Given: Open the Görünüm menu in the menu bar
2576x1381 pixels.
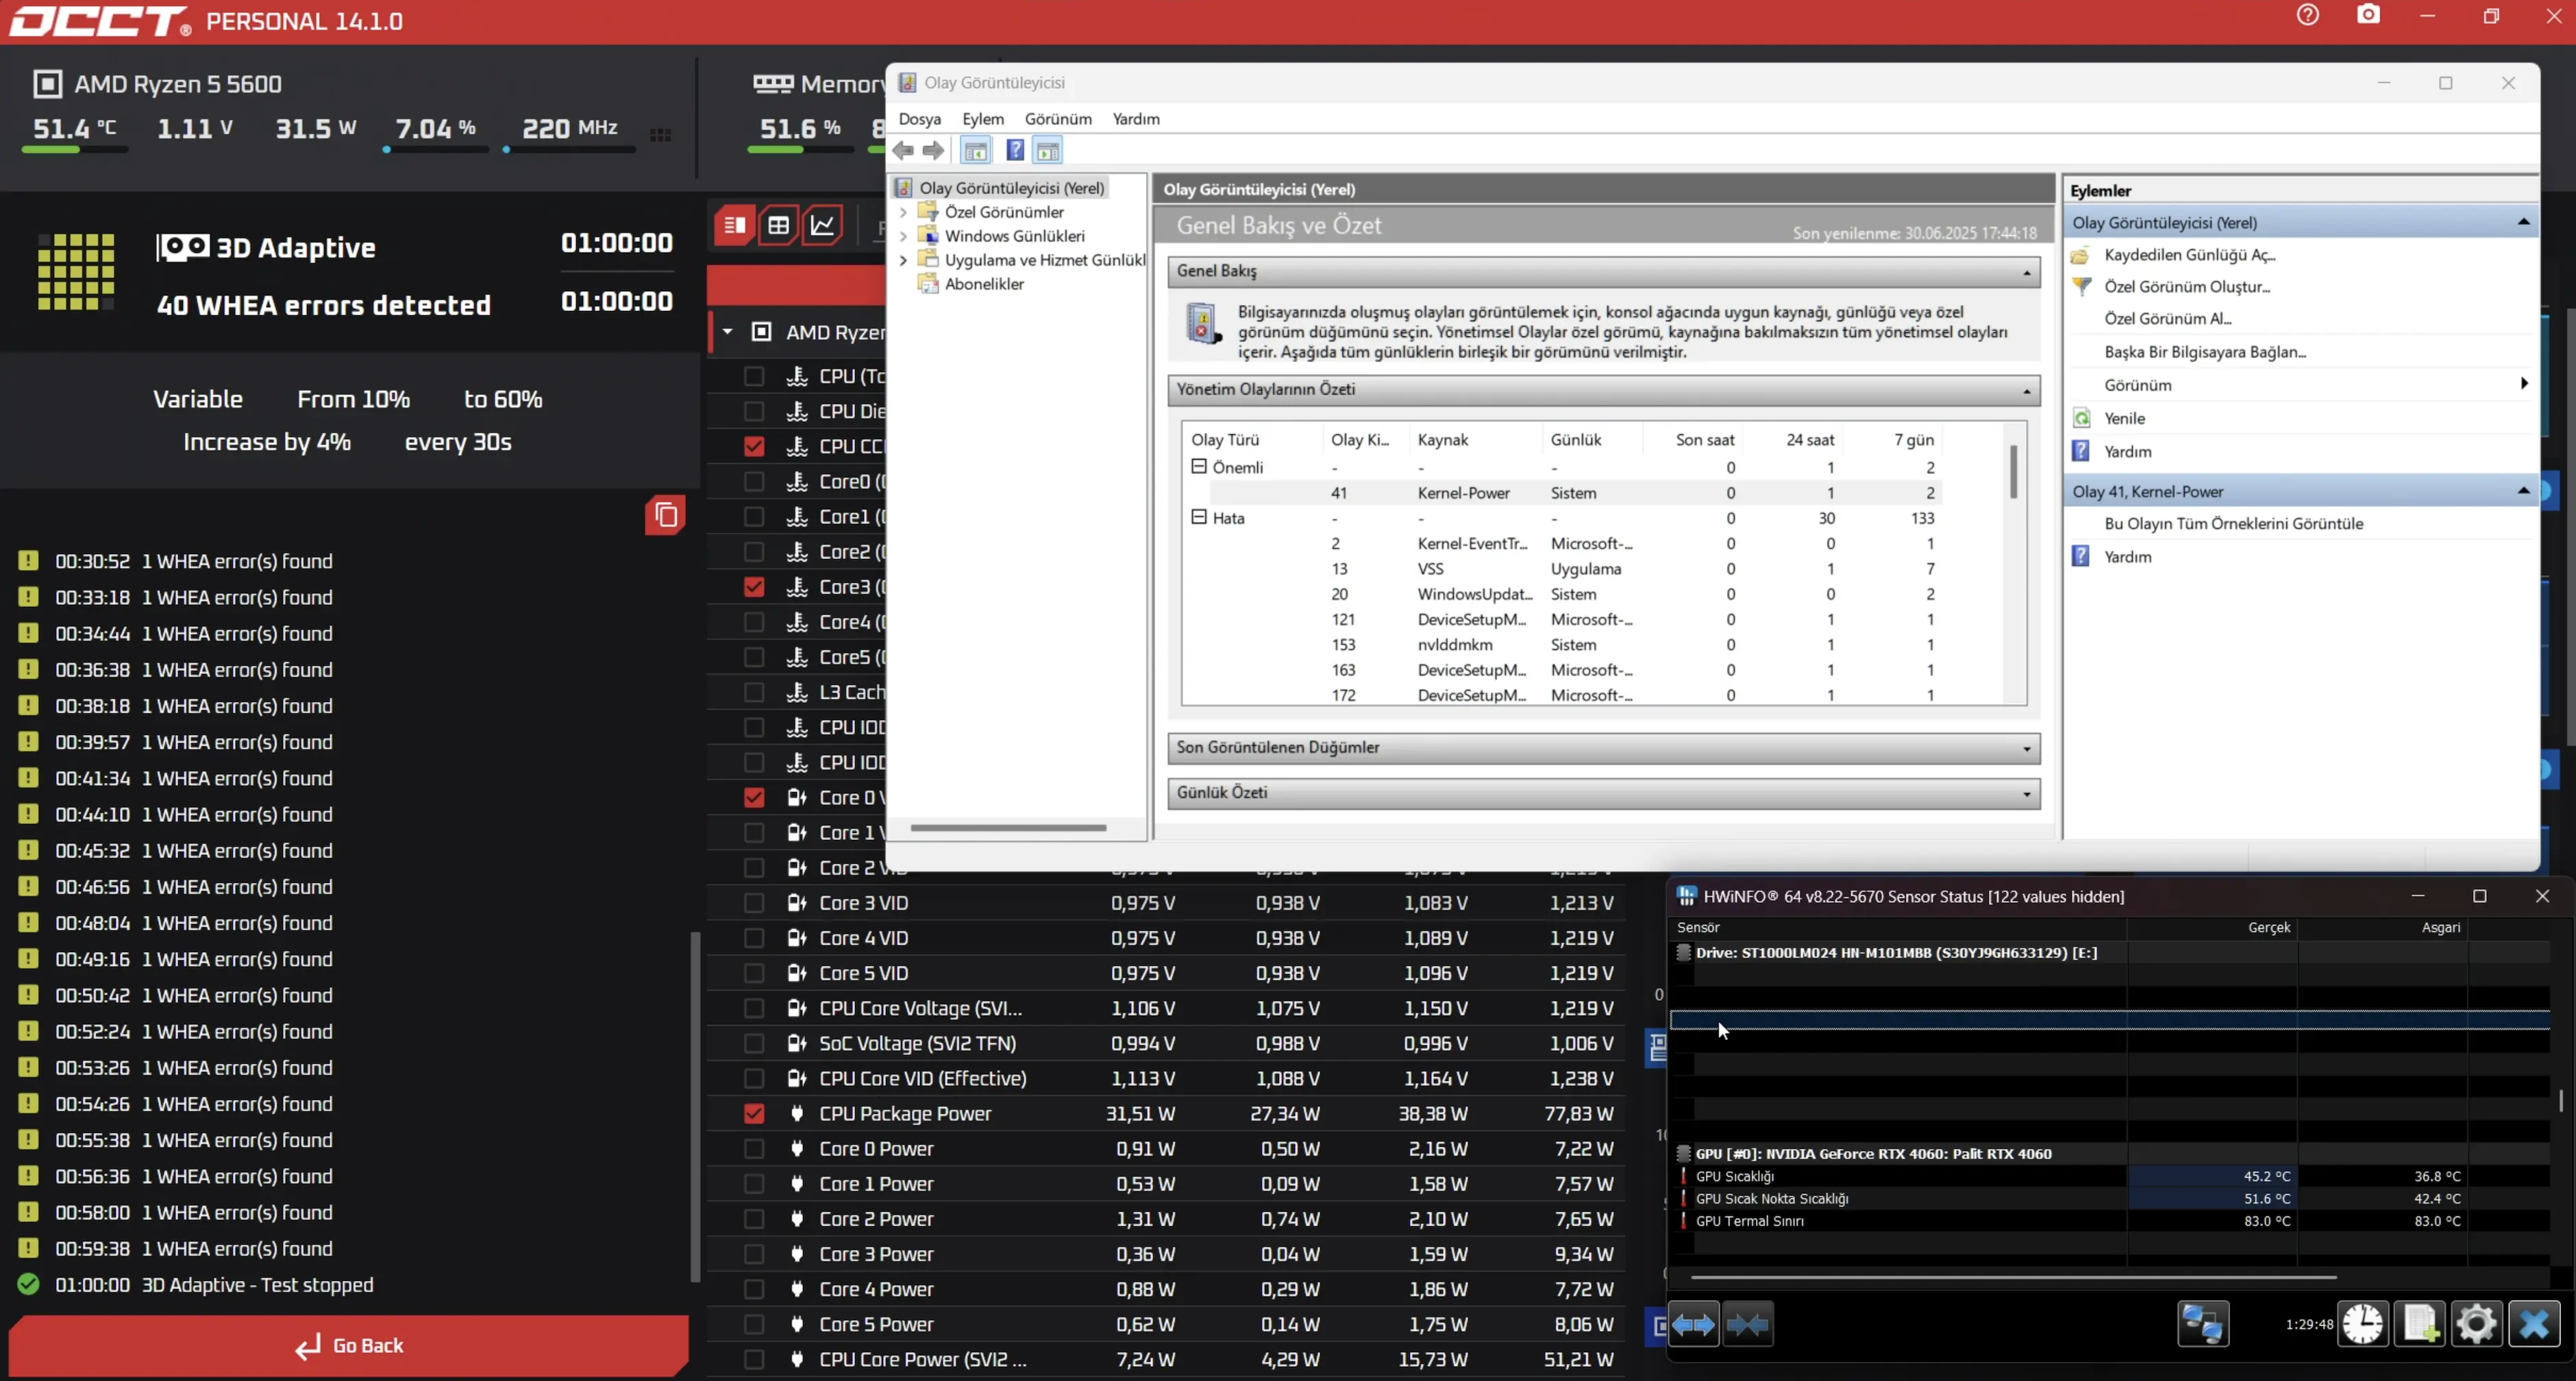Looking at the screenshot, I should [x=1058, y=119].
